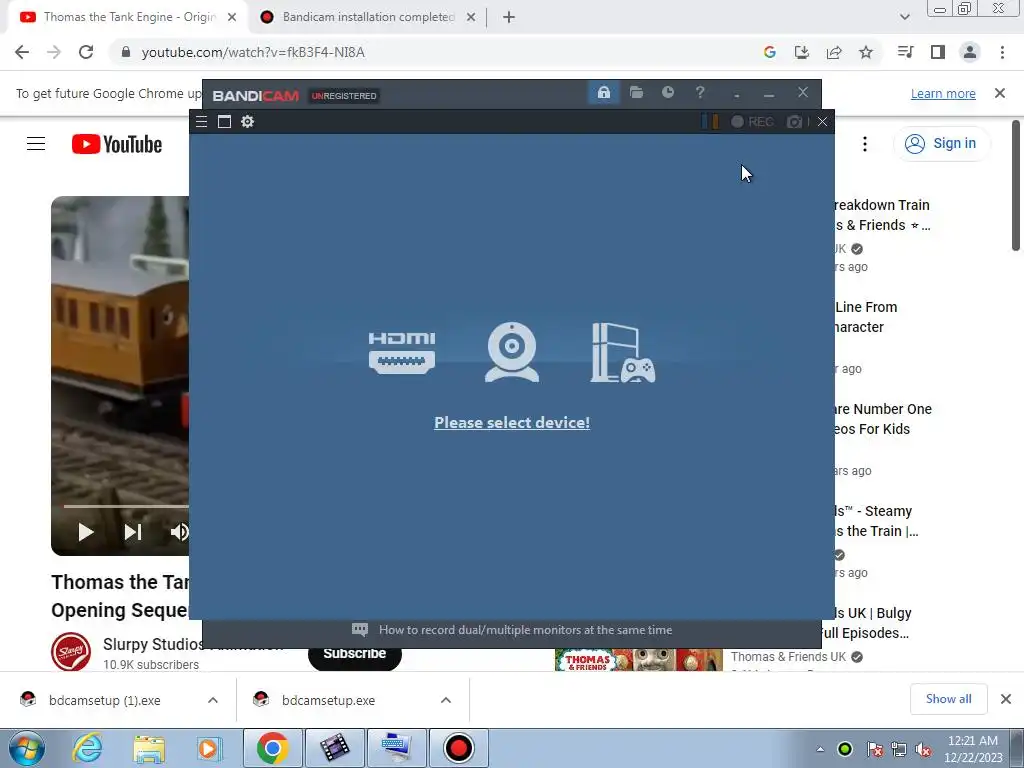Go back in Chrome

[22, 52]
